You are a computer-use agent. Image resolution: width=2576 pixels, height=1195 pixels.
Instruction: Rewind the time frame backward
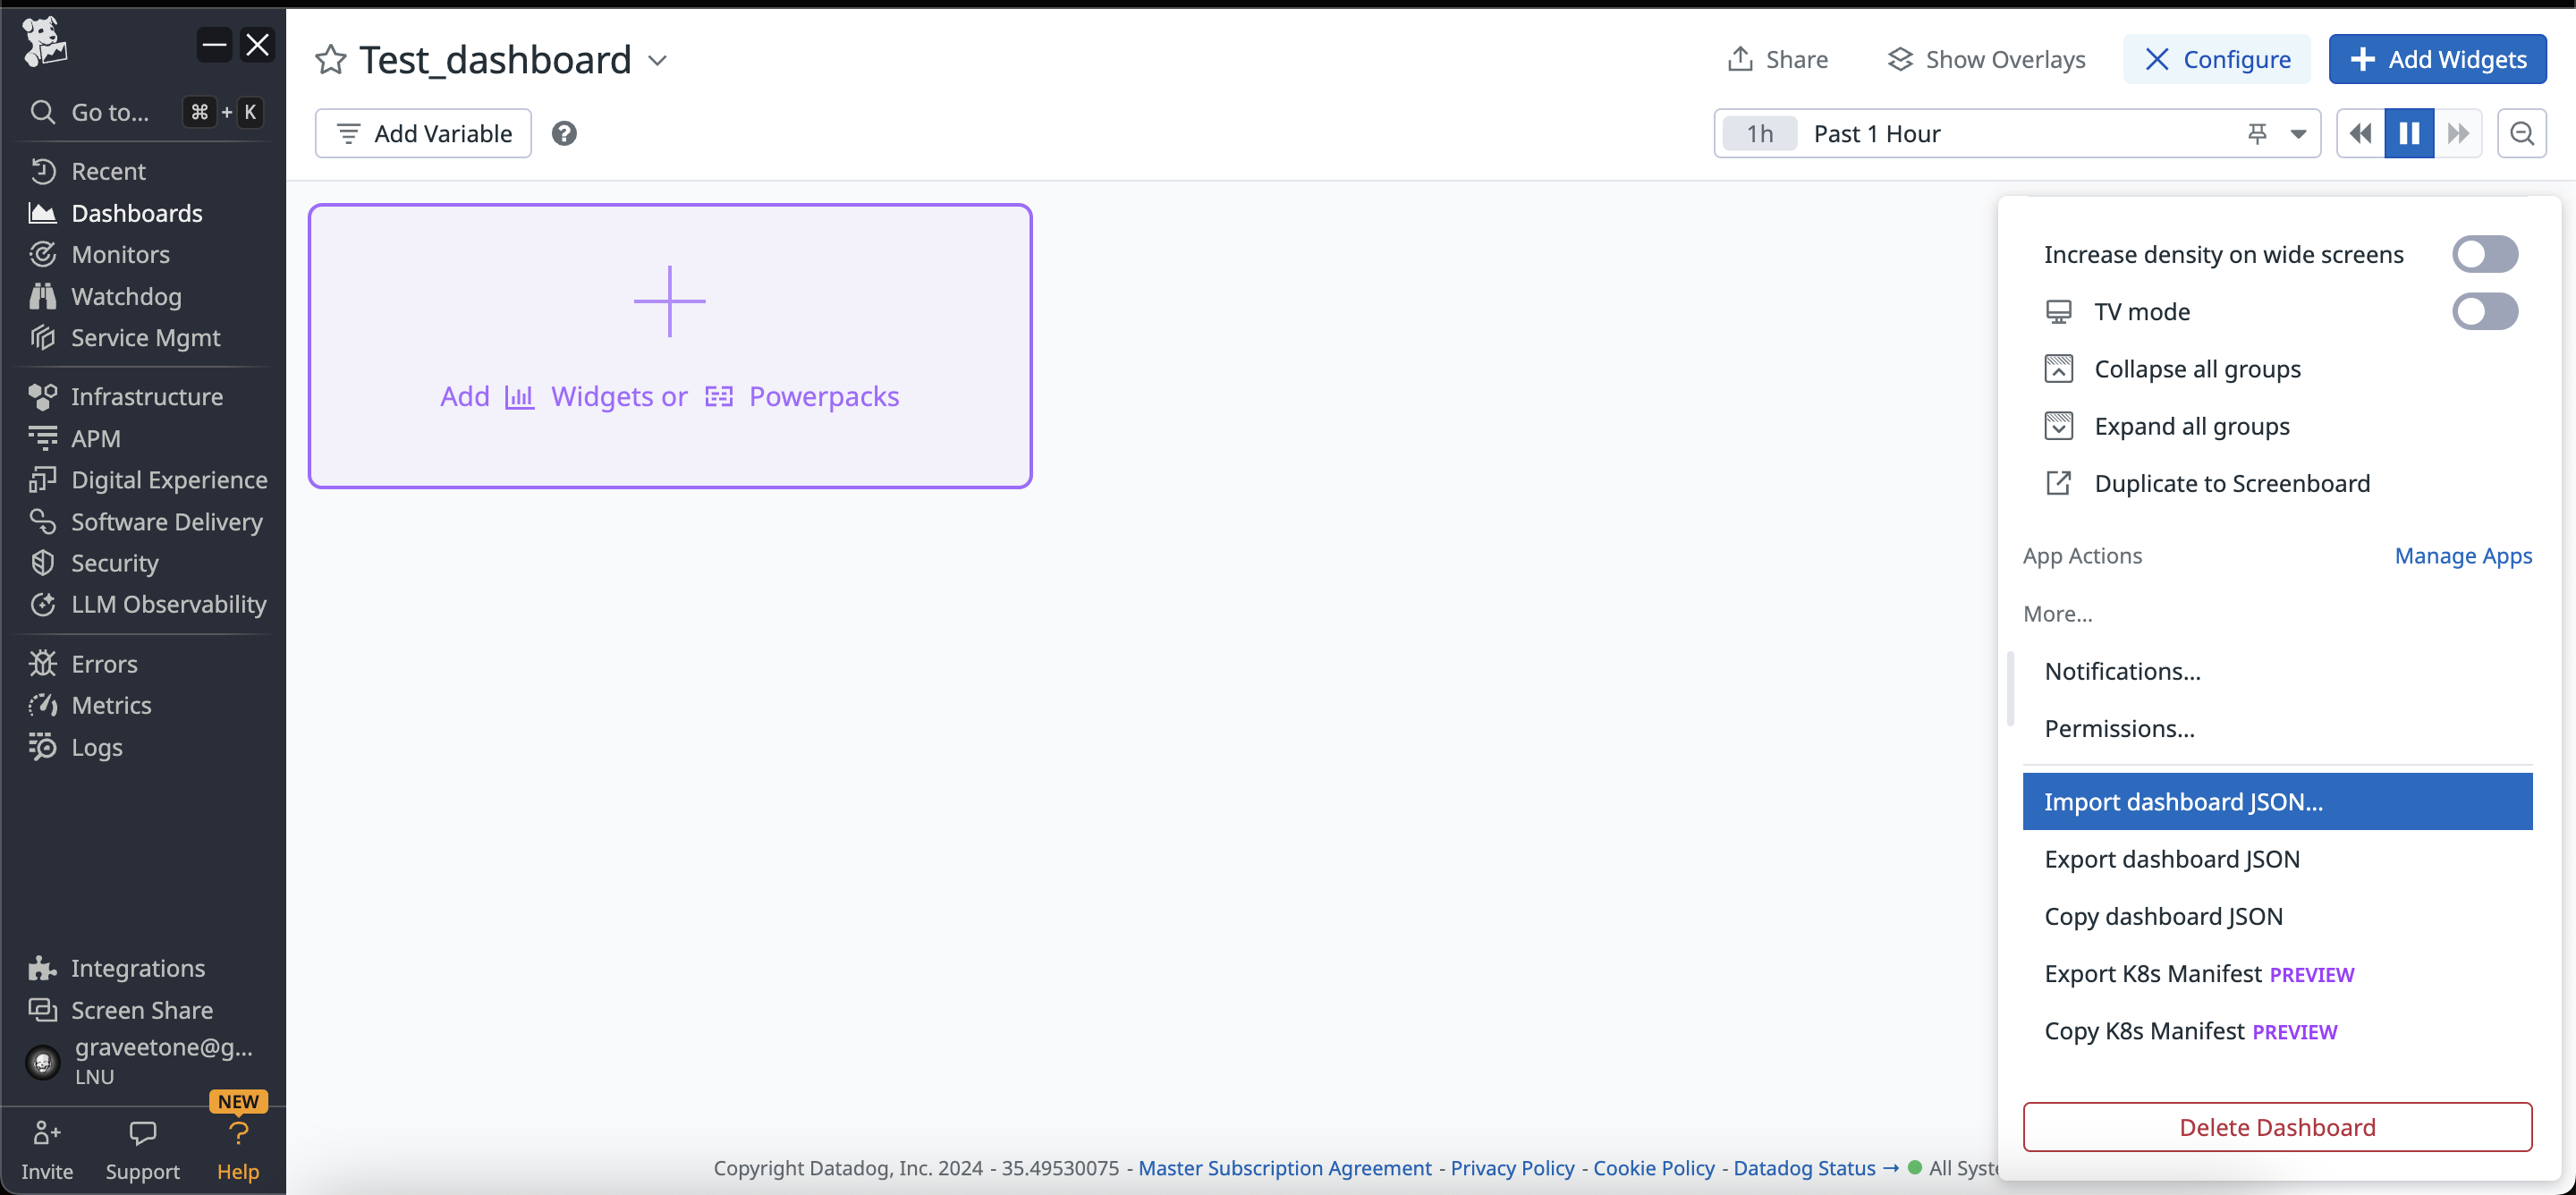(2360, 133)
